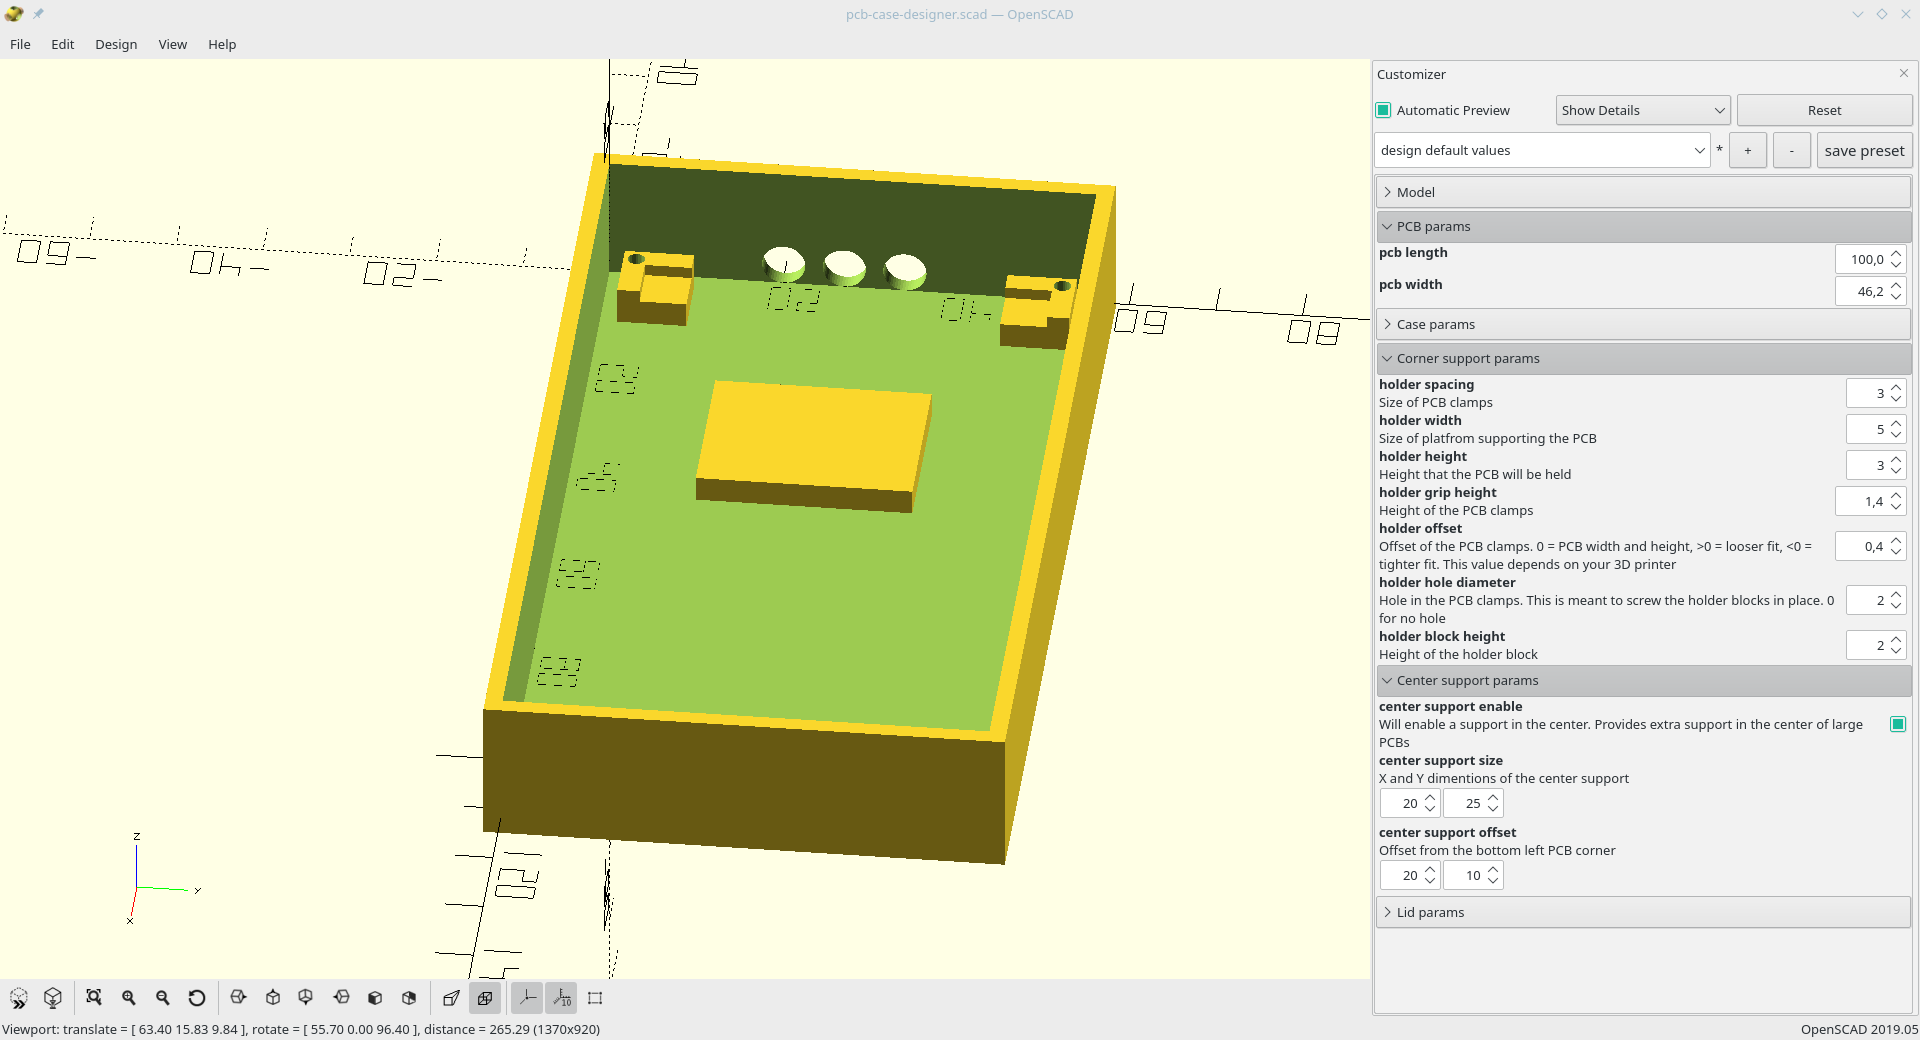The image size is (1920, 1040).
Task: Toggle the Show Axes icon
Action: click(527, 998)
